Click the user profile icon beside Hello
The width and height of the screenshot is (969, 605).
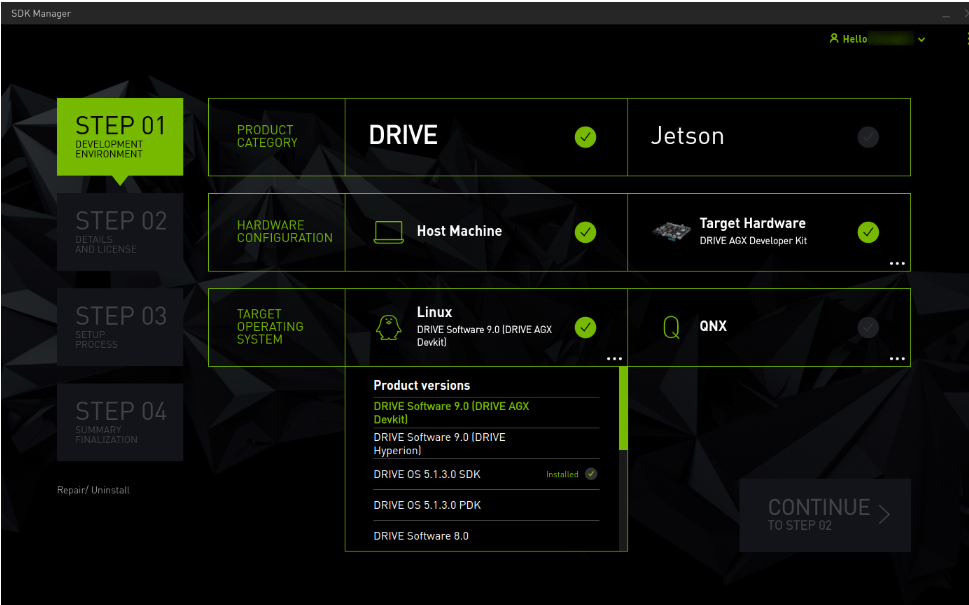point(833,38)
